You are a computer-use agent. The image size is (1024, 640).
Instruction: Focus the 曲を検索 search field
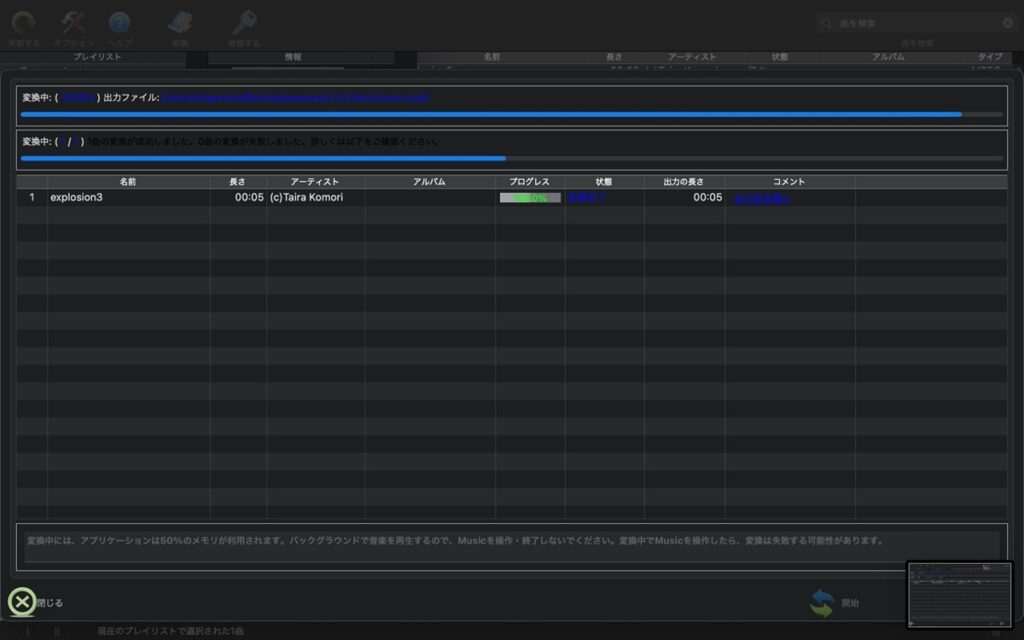click(x=916, y=23)
